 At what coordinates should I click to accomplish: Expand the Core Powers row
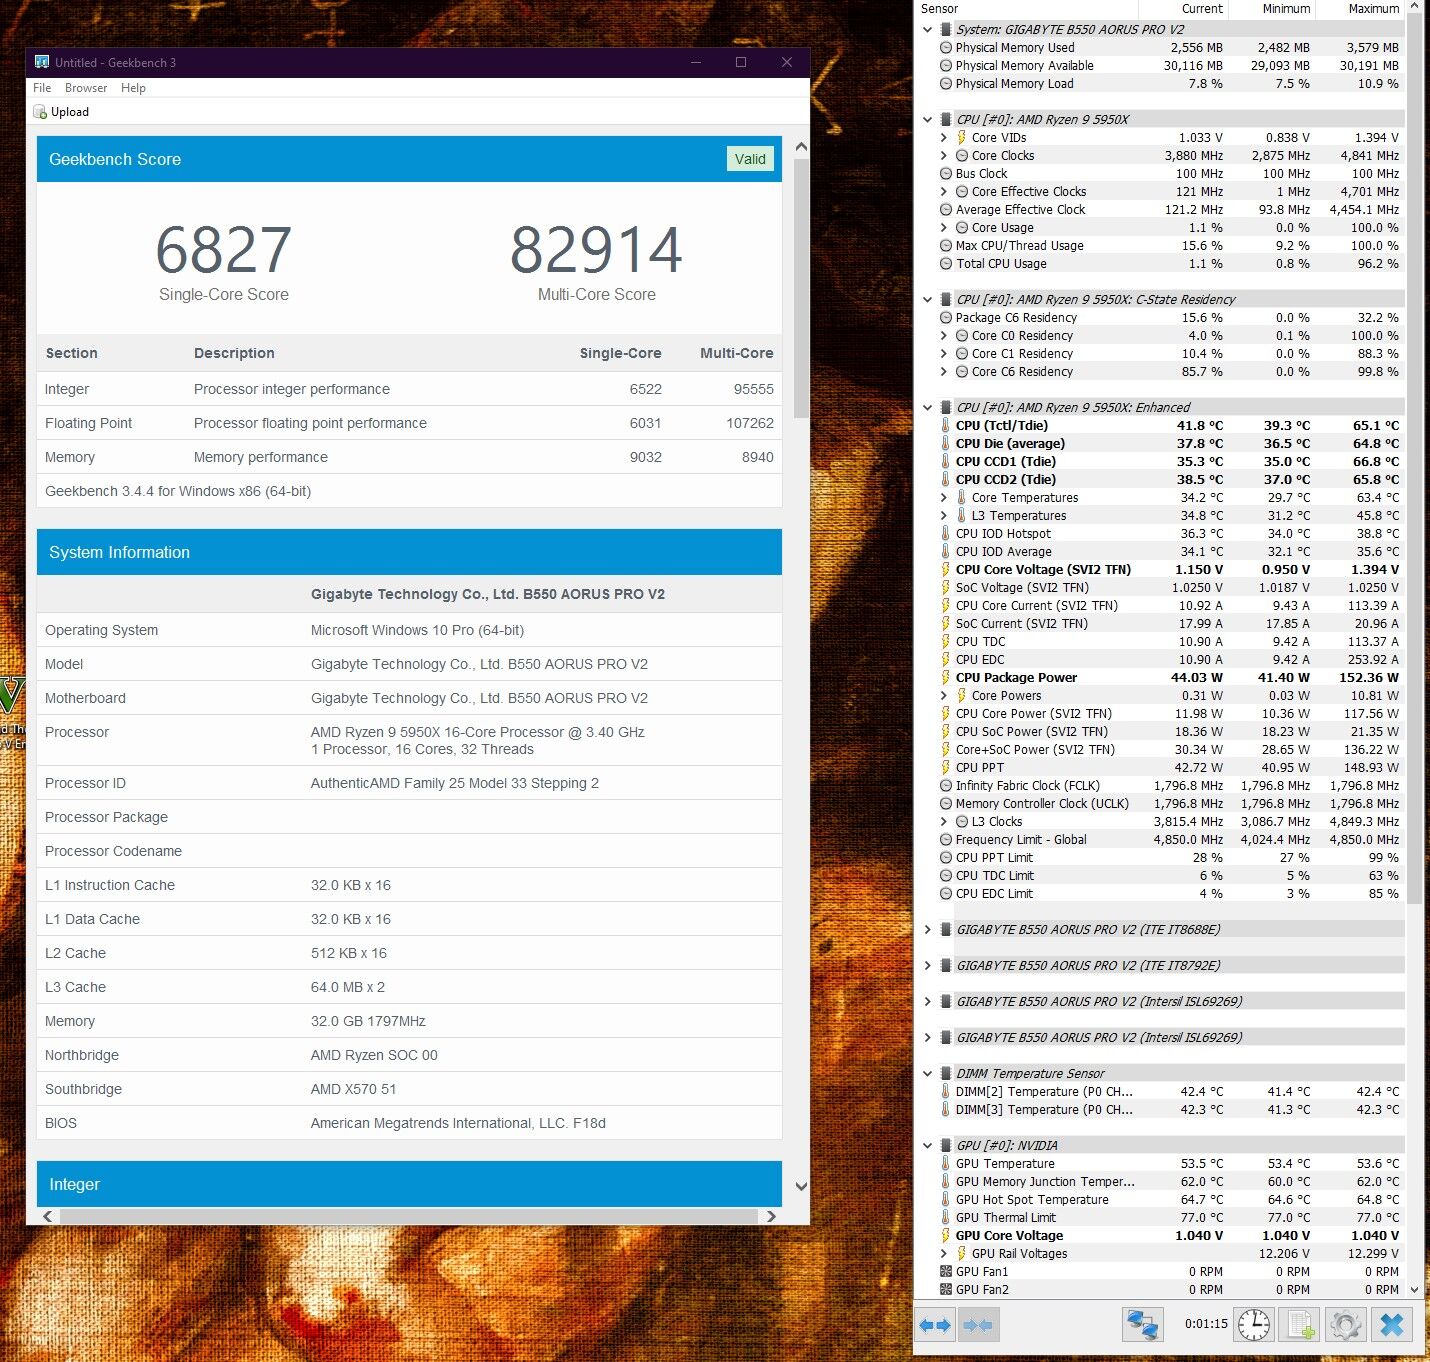point(943,695)
